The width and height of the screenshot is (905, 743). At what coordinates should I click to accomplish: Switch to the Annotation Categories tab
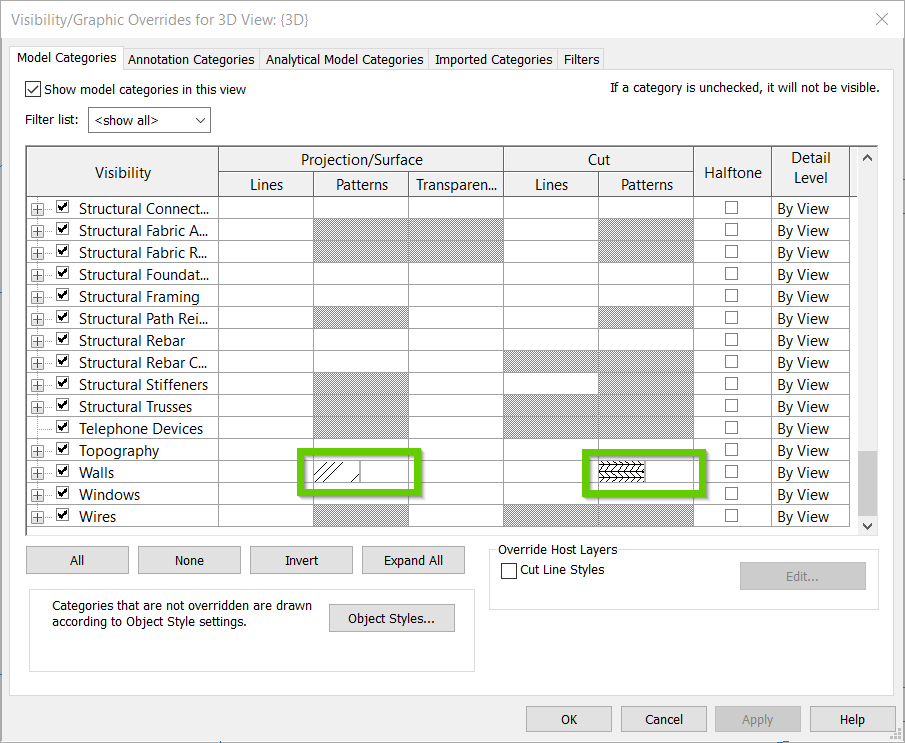coord(191,59)
